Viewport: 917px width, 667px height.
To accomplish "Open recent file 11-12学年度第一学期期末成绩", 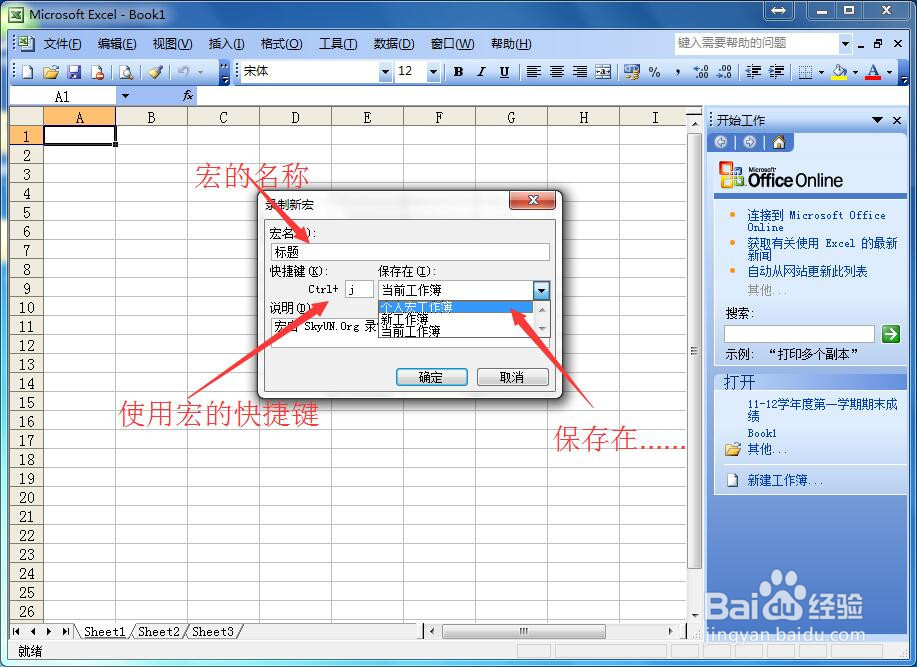I will coord(822,410).
